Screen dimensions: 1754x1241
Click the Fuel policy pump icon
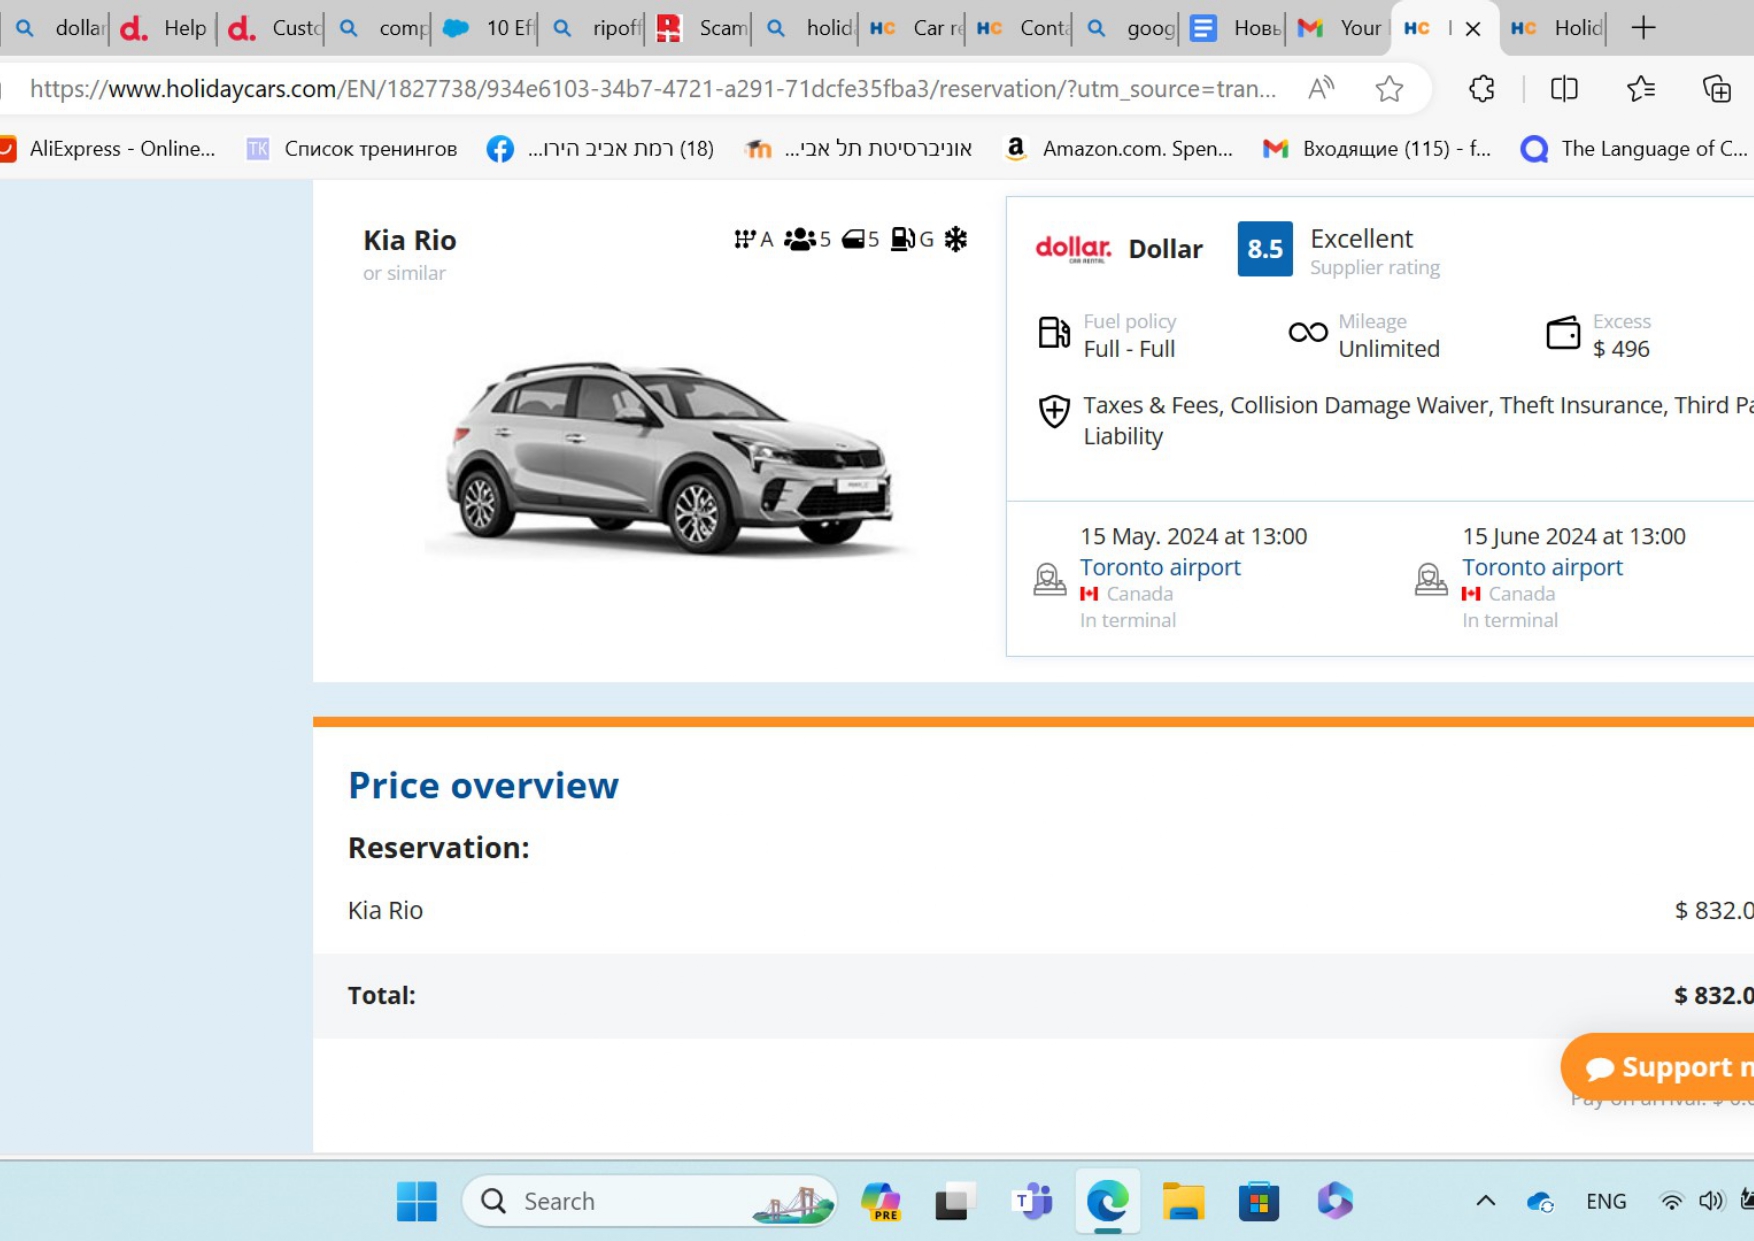(1053, 332)
